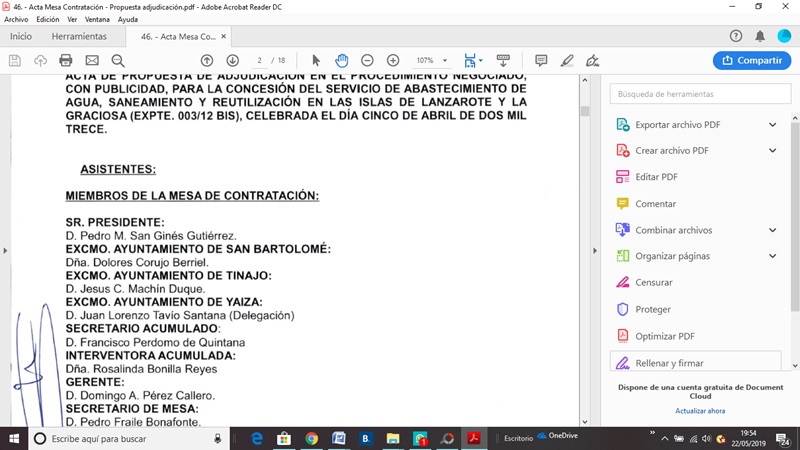Choose the arrow selection tool
Image resolution: width=800 pixels, height=450 pixels.
tap(316, 61)
